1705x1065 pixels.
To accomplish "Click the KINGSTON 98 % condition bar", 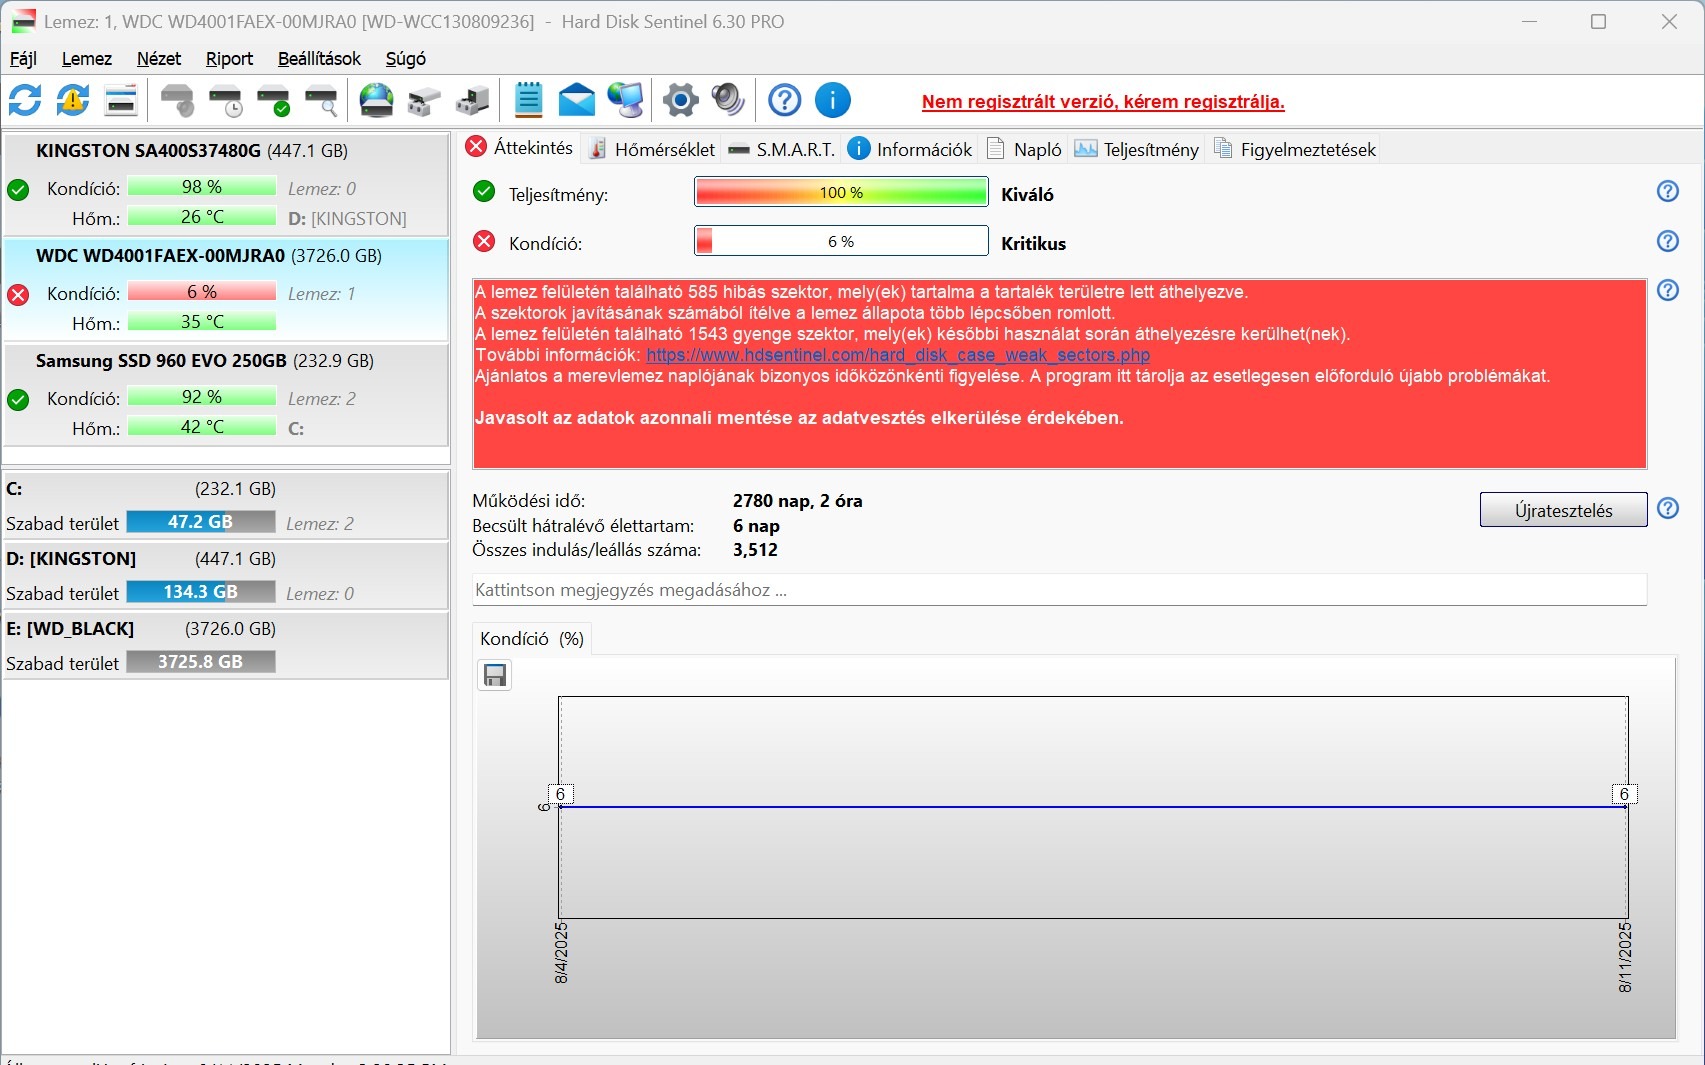I will coord(202,187).
